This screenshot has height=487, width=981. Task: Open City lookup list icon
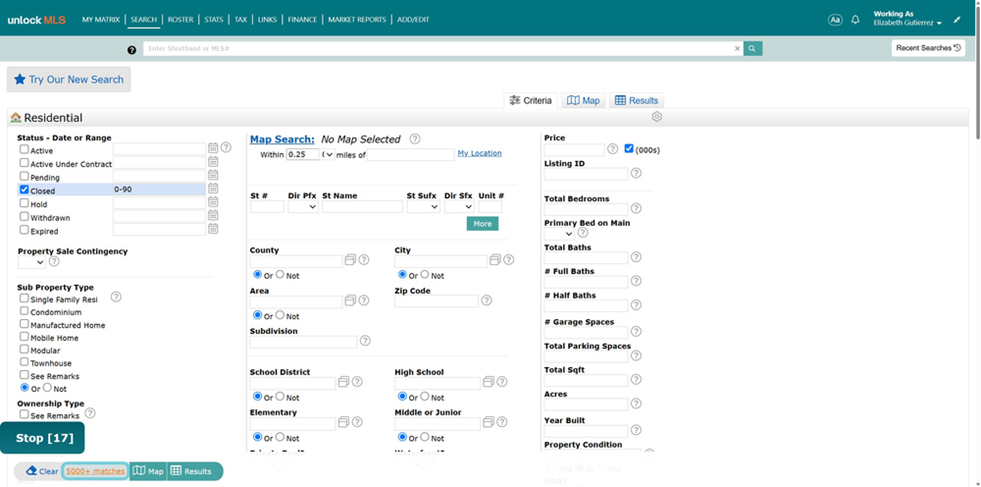[x=495, y=259]
